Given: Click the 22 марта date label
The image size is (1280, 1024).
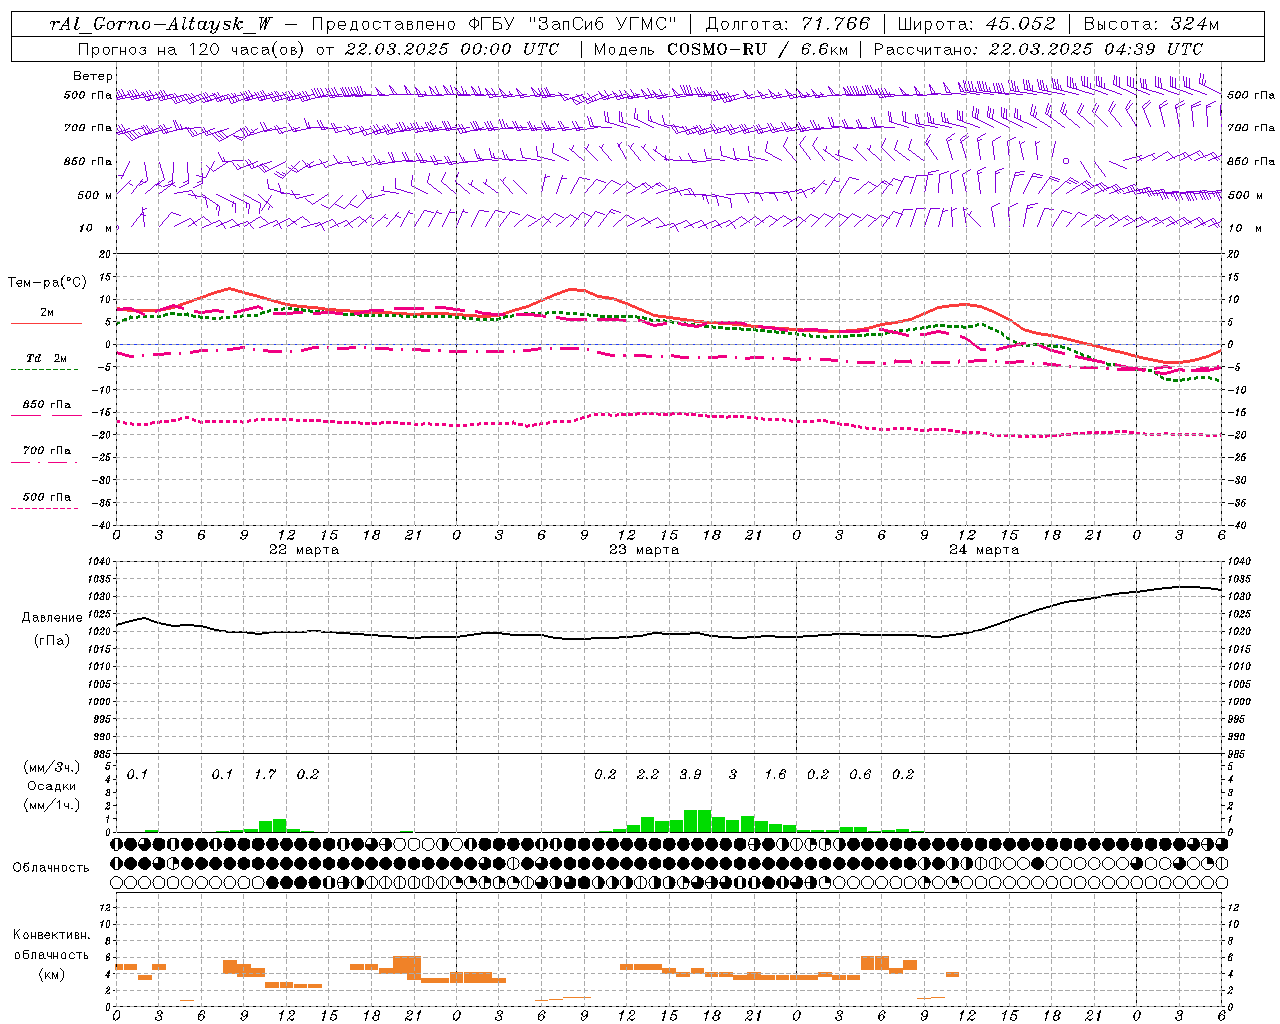Looking at the screenshot, I should (304, 550).
